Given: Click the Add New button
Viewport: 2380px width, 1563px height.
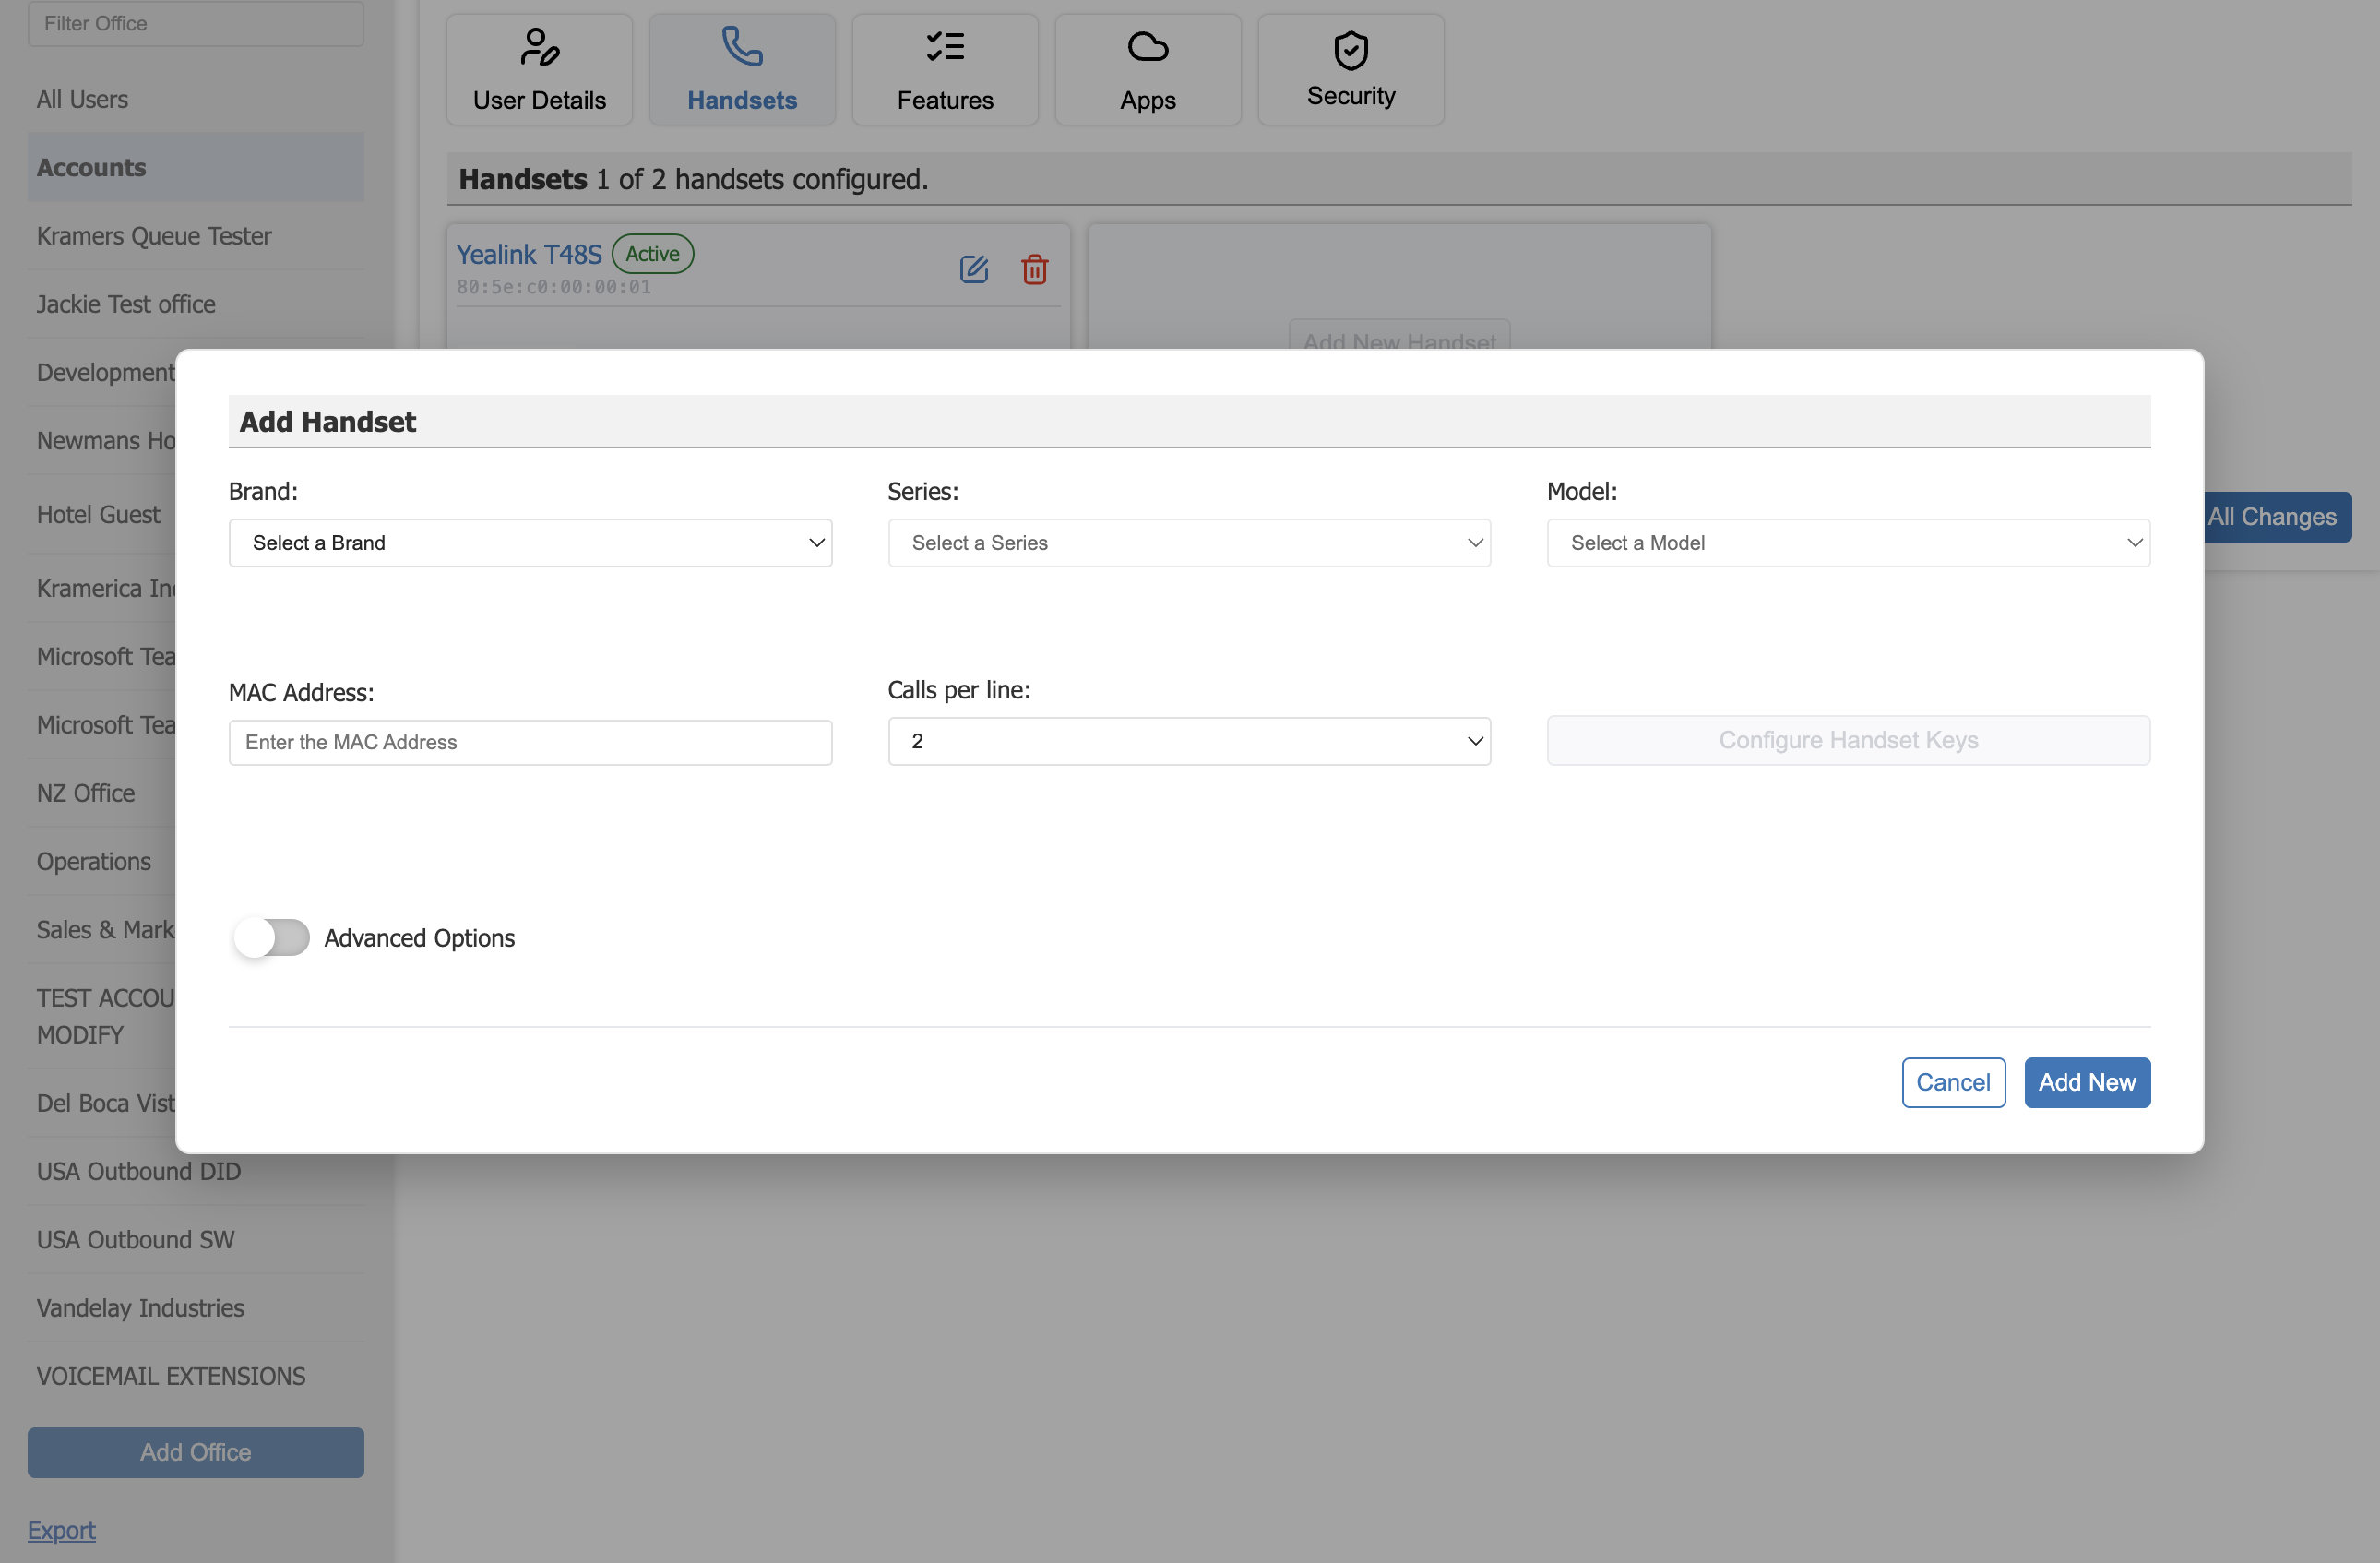Looking at the screenshot, I should tap(2087, 1082).
